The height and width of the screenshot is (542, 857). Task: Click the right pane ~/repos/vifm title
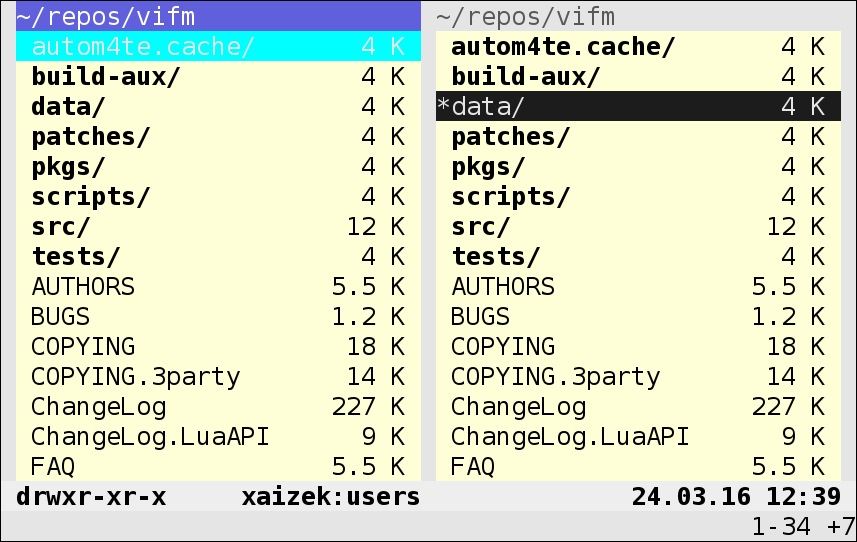(x=525, y=16)
